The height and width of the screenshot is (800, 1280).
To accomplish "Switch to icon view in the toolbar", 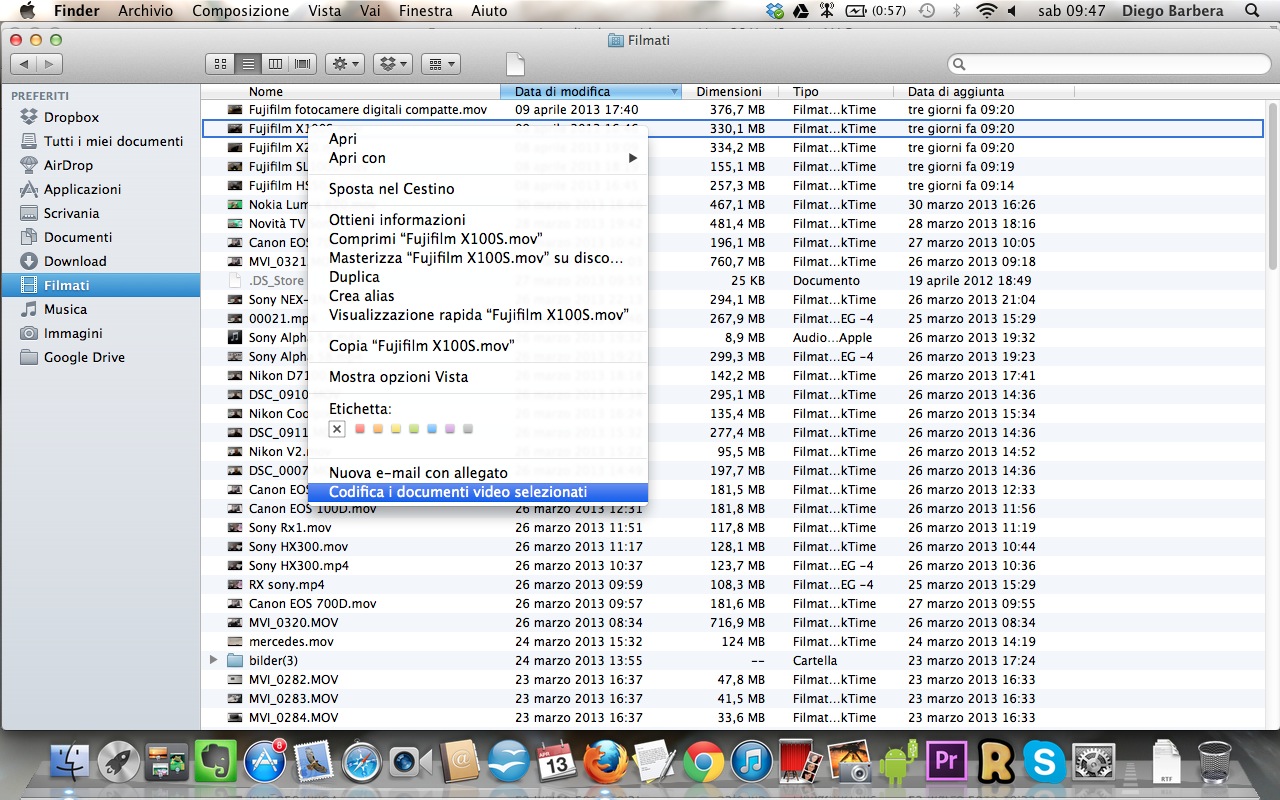I will [221, 63].
